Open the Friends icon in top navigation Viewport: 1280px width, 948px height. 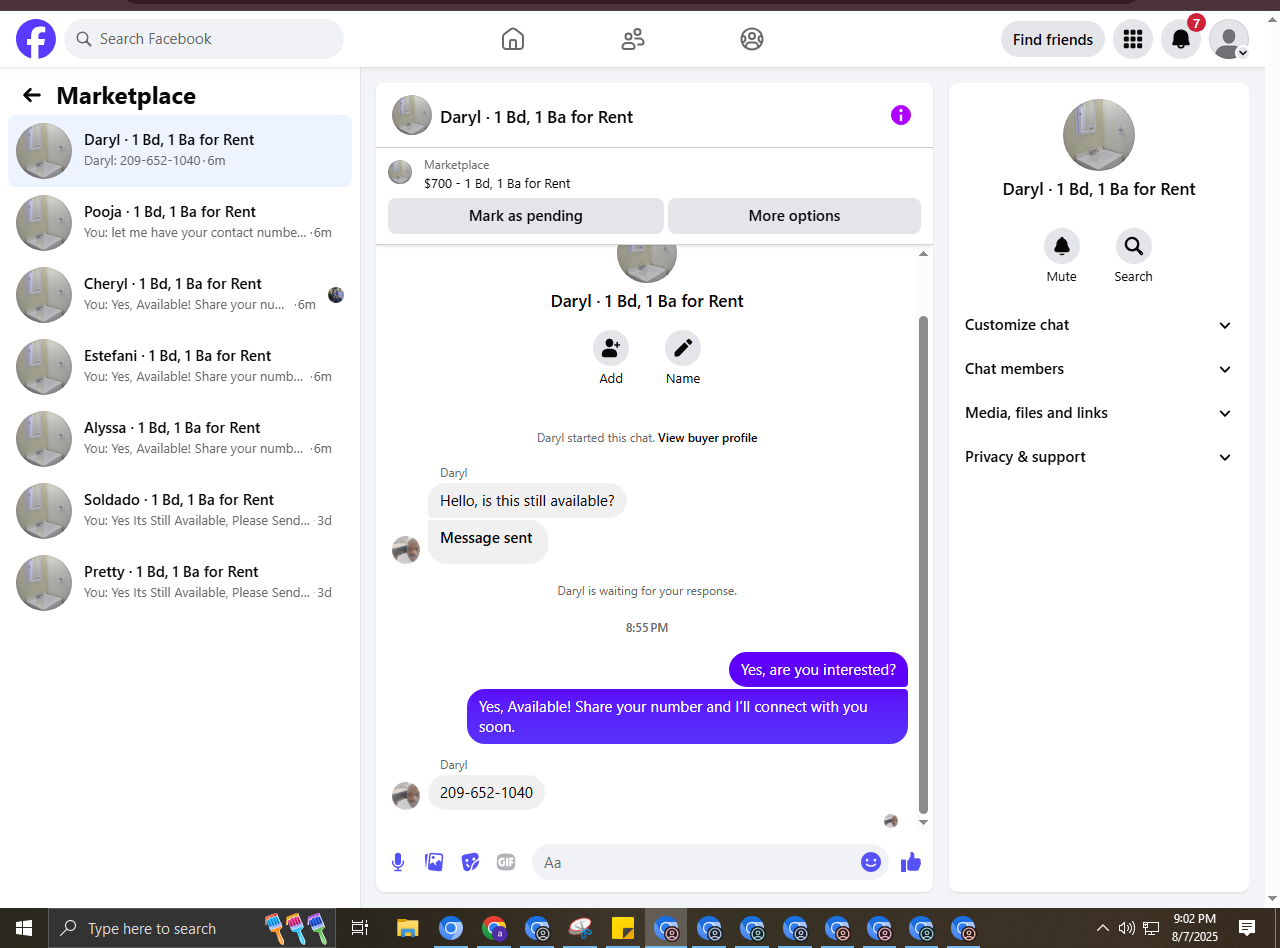coord(632,39)
